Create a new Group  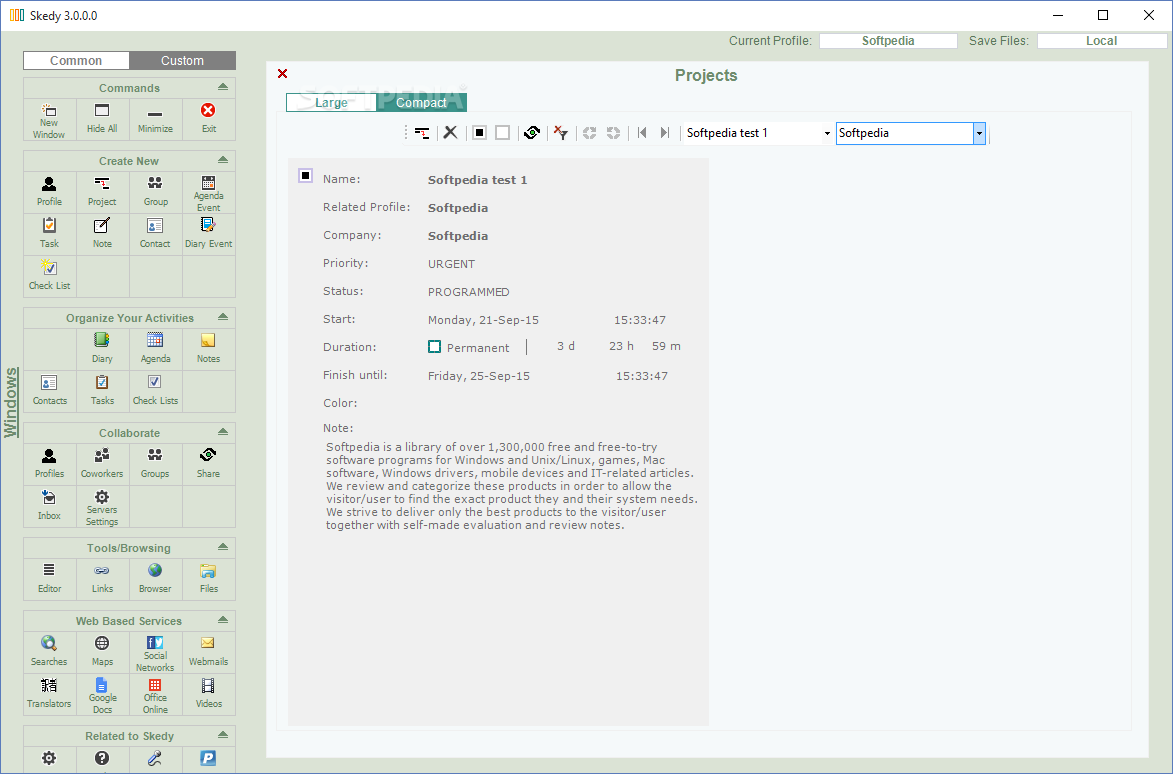(x=156, y=192)
